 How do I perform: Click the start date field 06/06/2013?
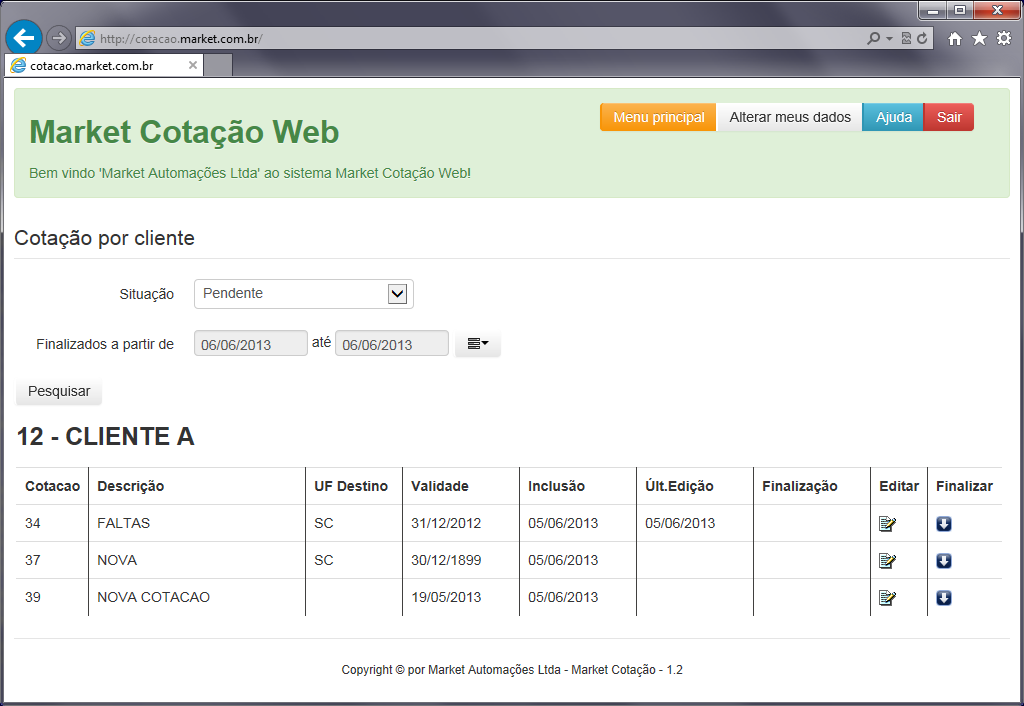[251, 344]
